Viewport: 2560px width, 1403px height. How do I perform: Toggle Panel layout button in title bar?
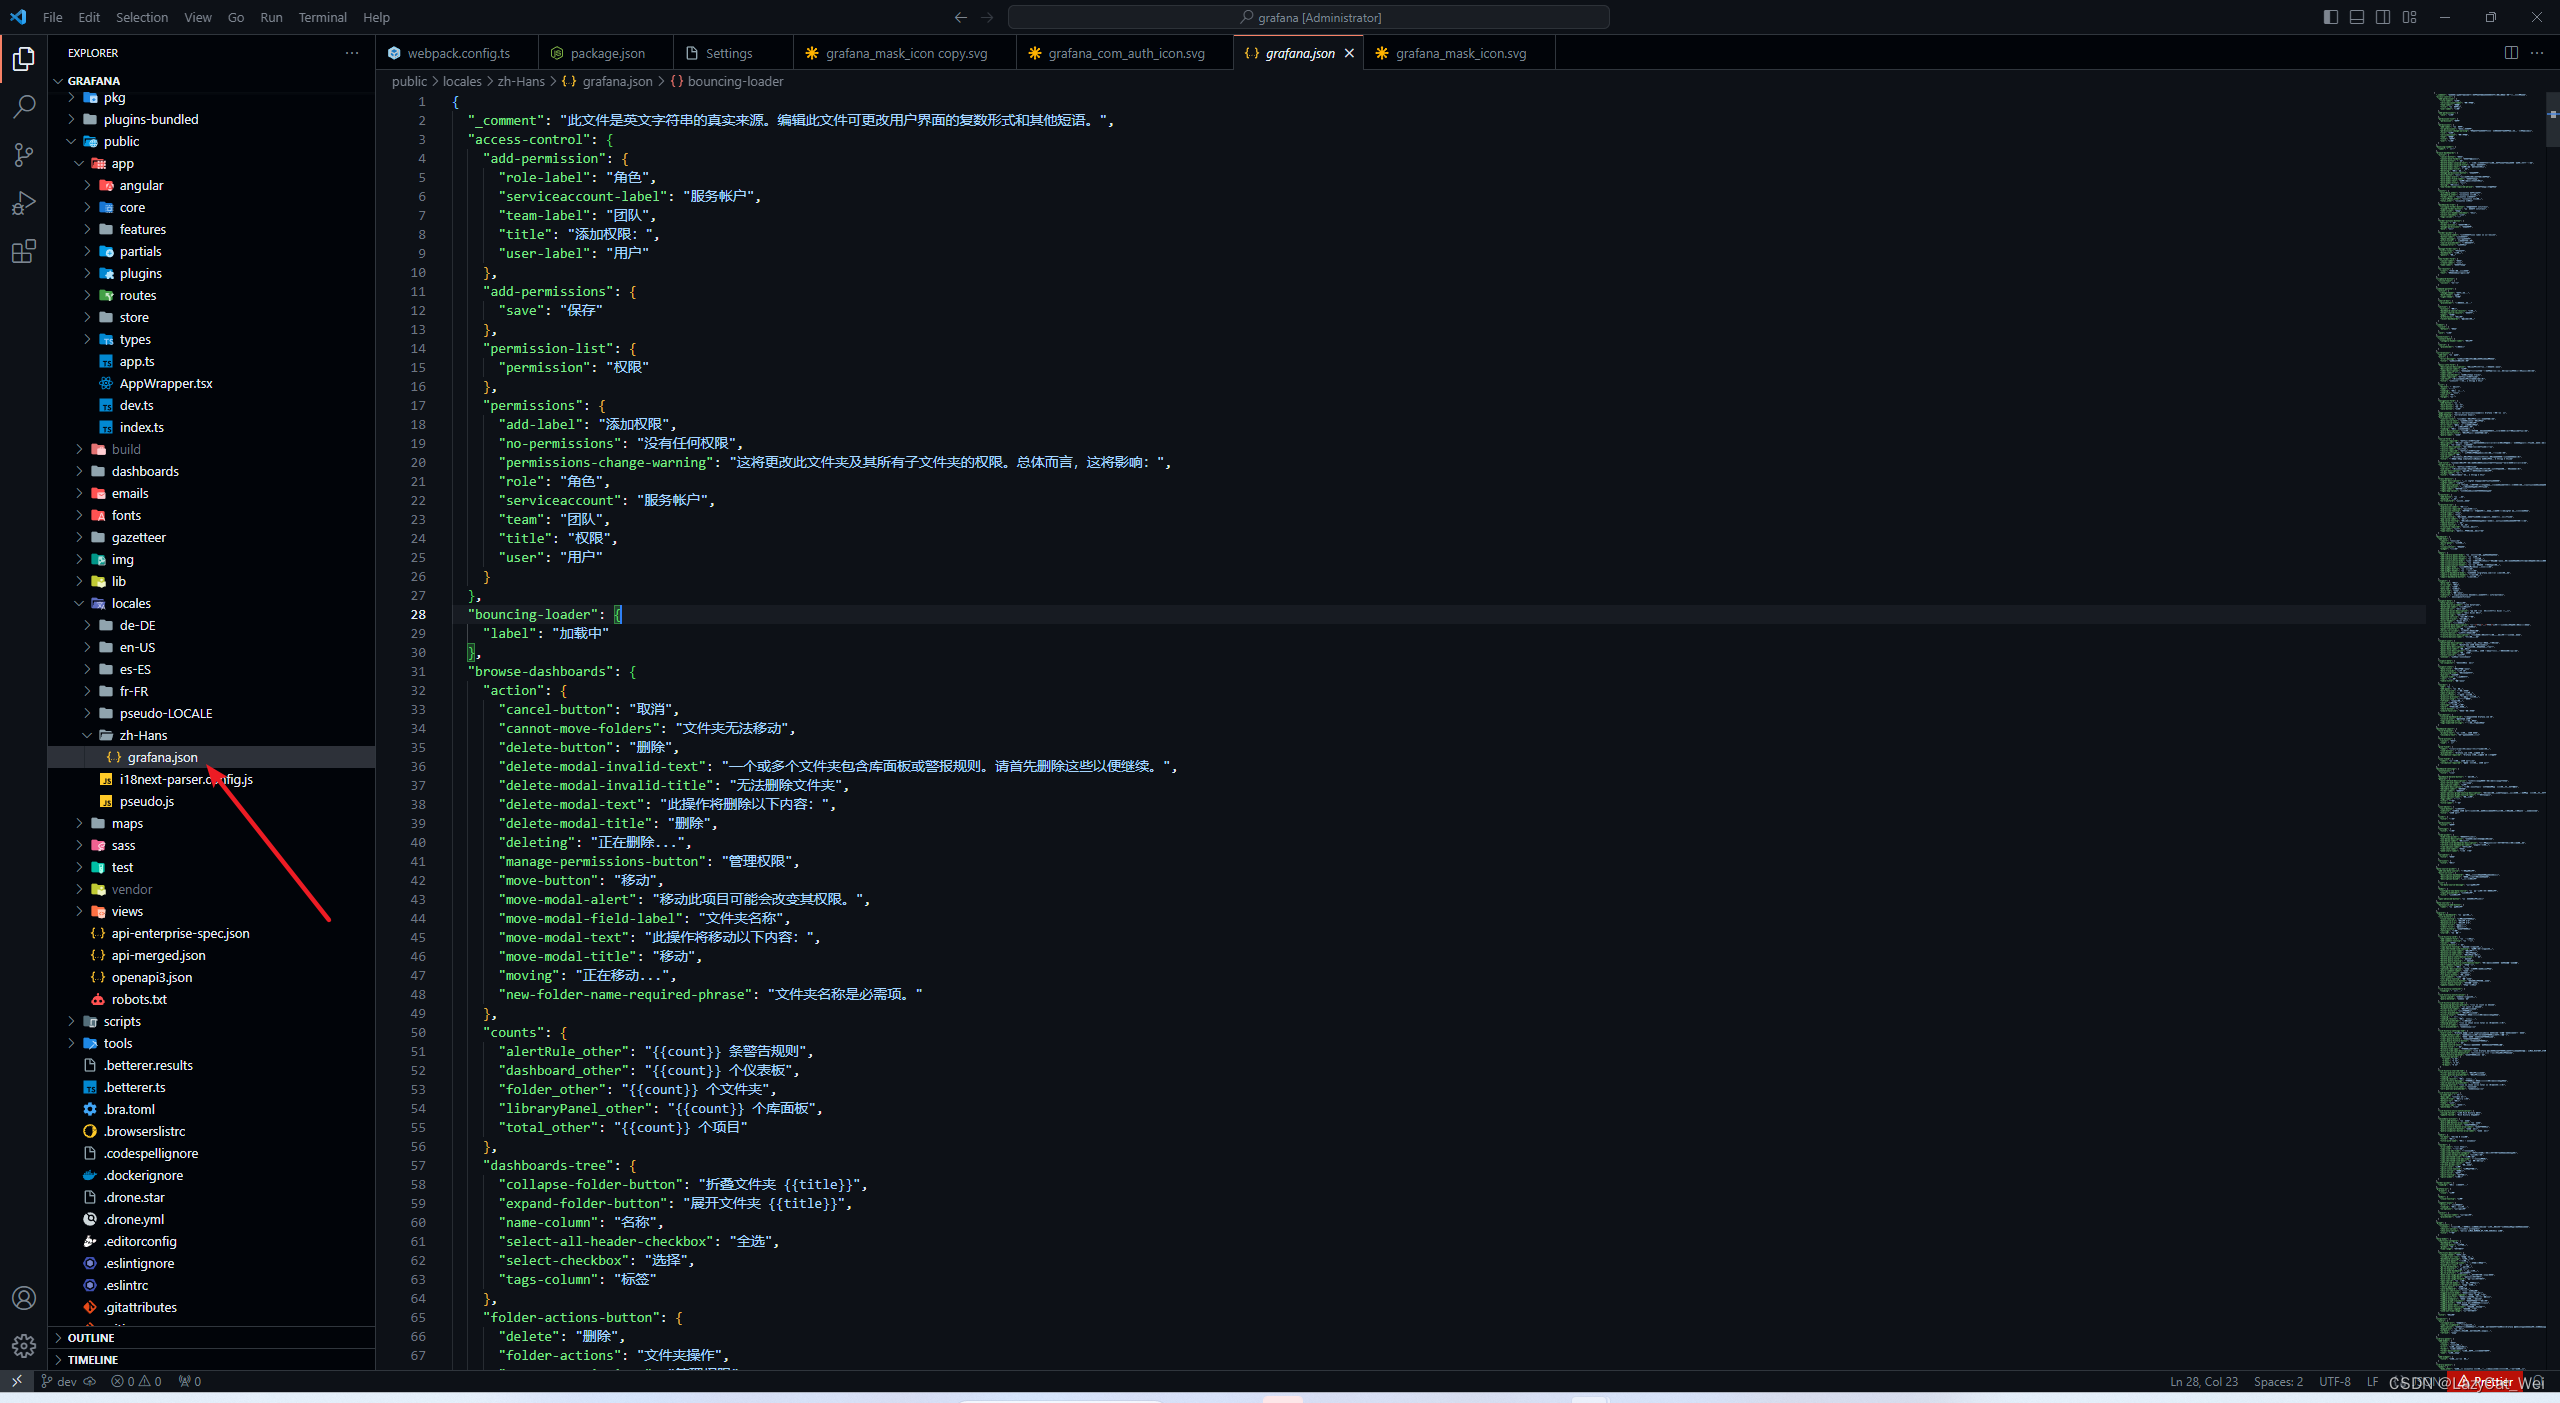(2357, 17)
